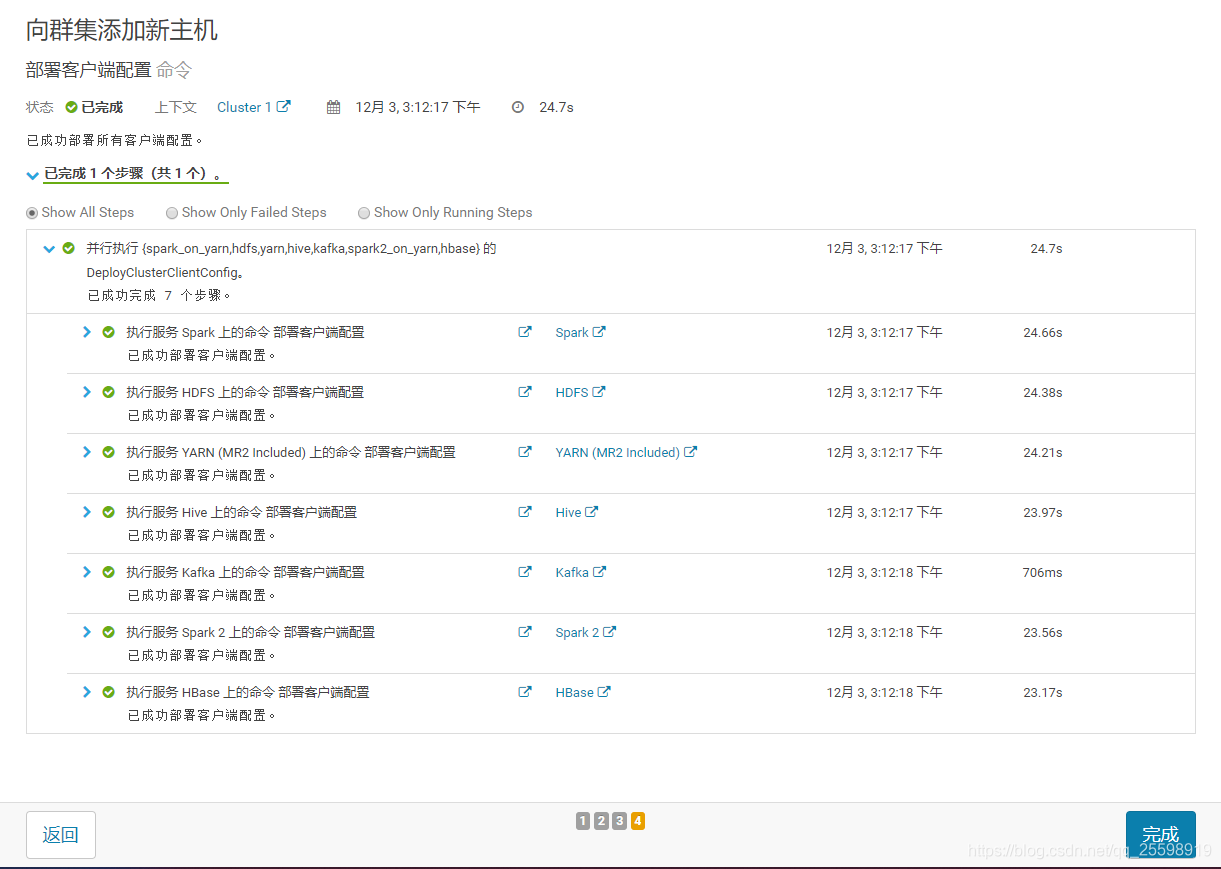Collapse the DeployClusterClientConfig parallel step
The width and height of the screenshot is (1221, 869).
click(x=49, y=249)
